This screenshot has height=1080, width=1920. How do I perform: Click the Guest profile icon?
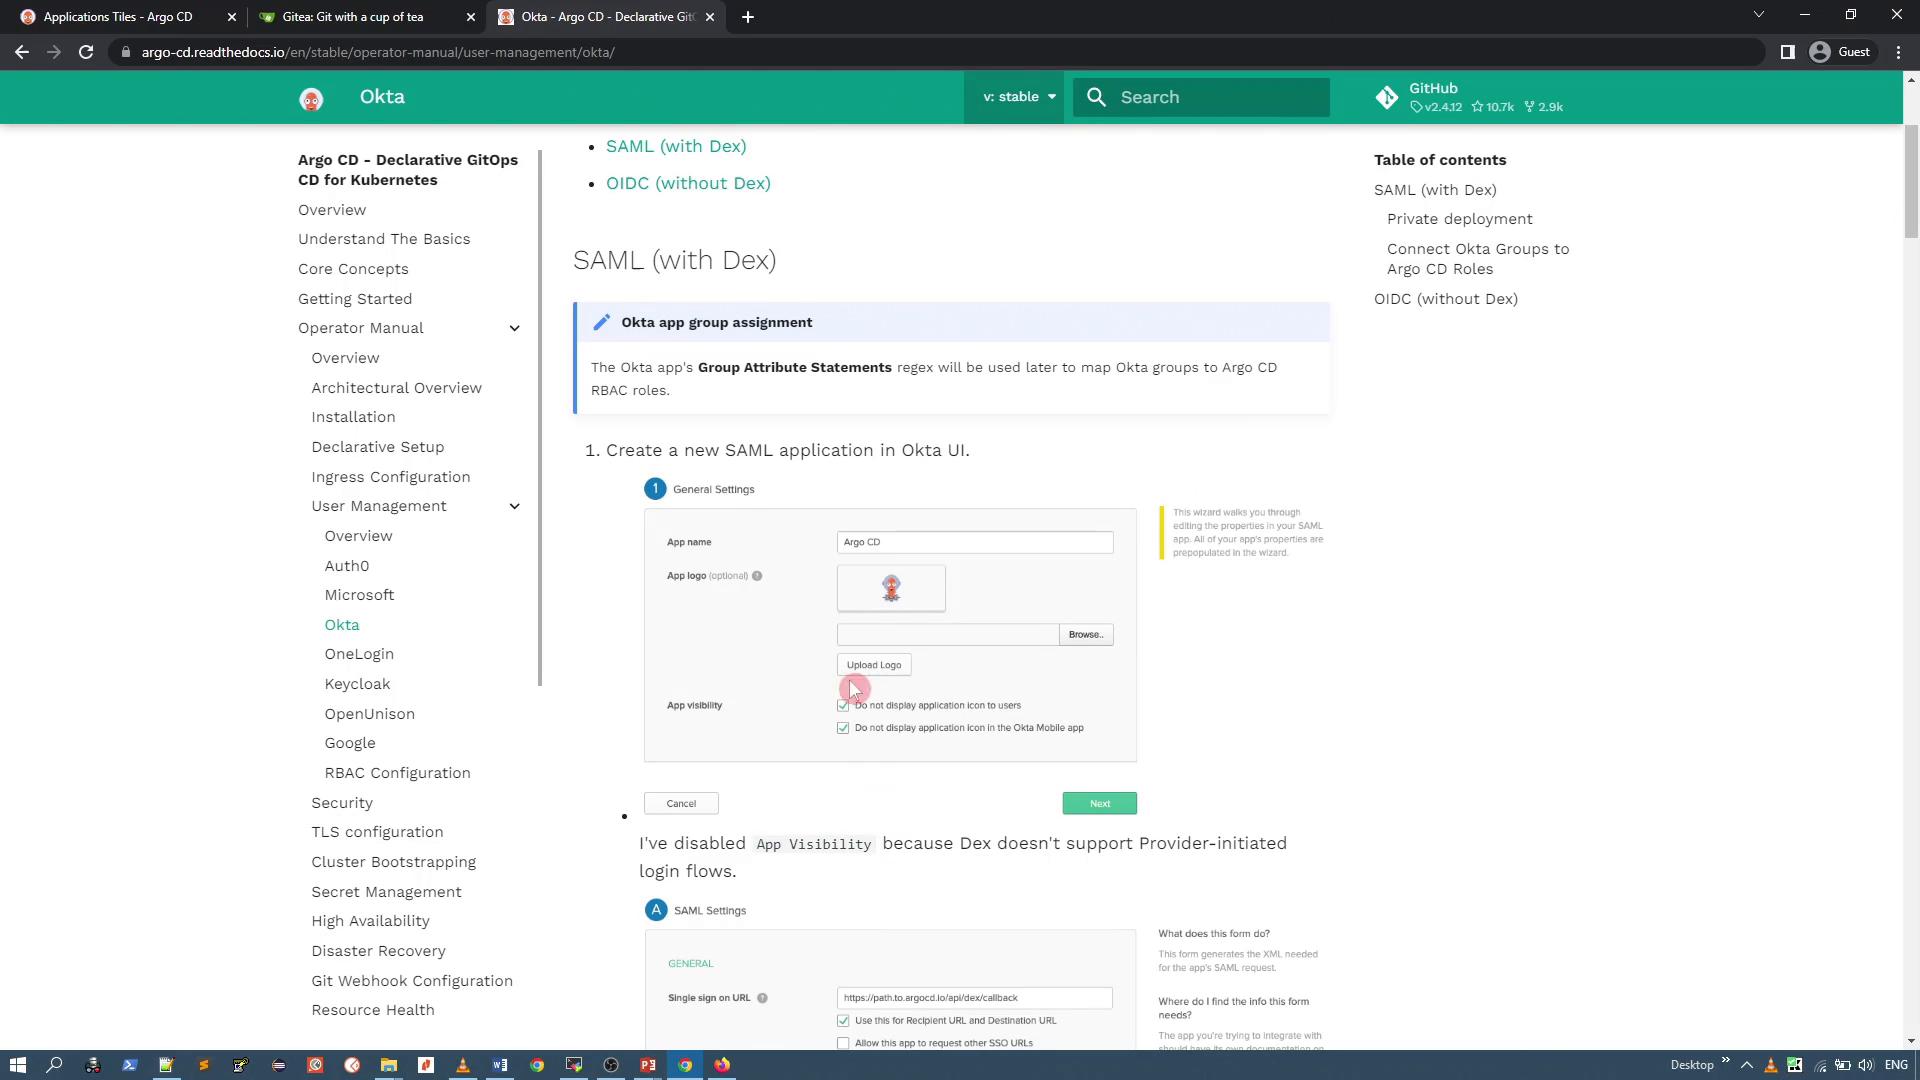pos(1820,52)
